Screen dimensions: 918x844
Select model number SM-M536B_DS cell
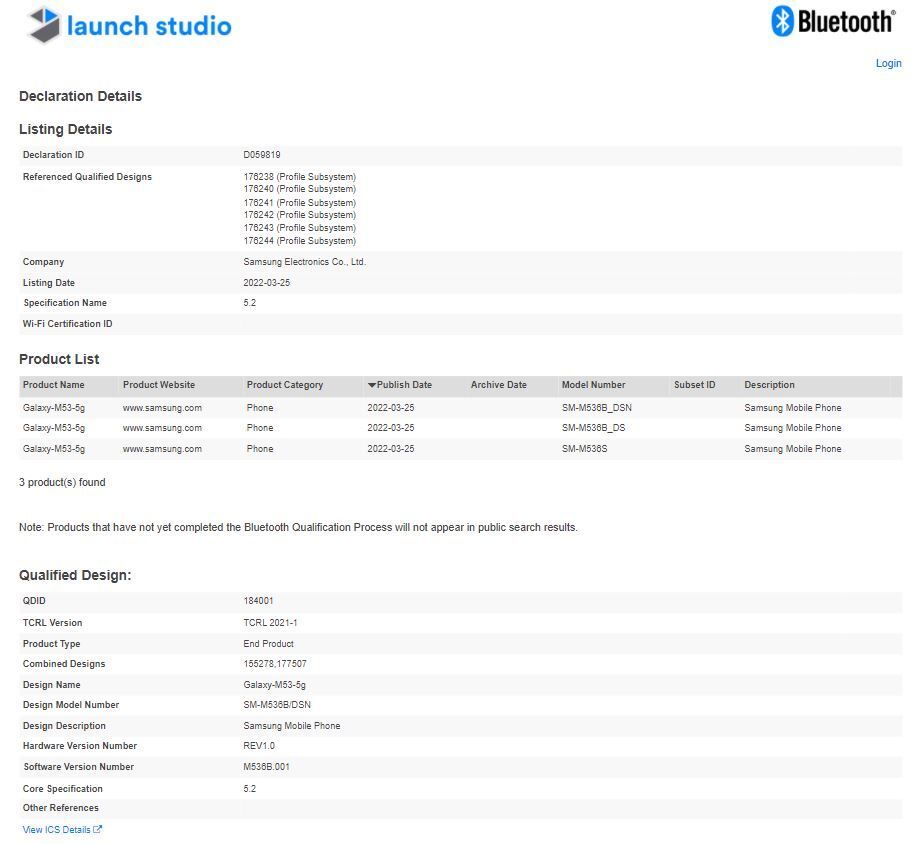pos(593,428)
